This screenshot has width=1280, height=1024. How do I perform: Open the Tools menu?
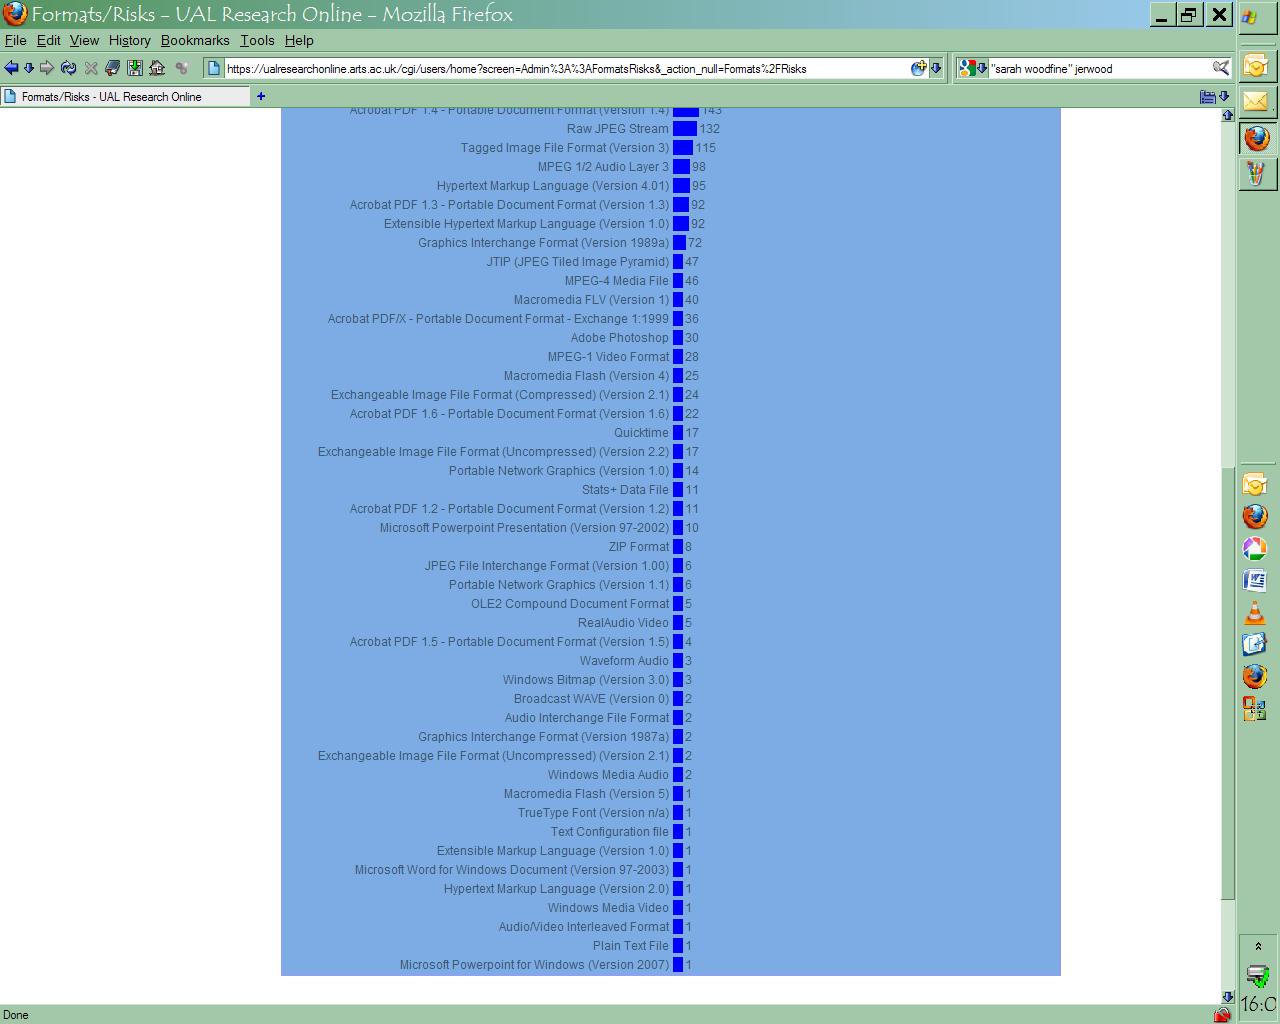[257, 40]
